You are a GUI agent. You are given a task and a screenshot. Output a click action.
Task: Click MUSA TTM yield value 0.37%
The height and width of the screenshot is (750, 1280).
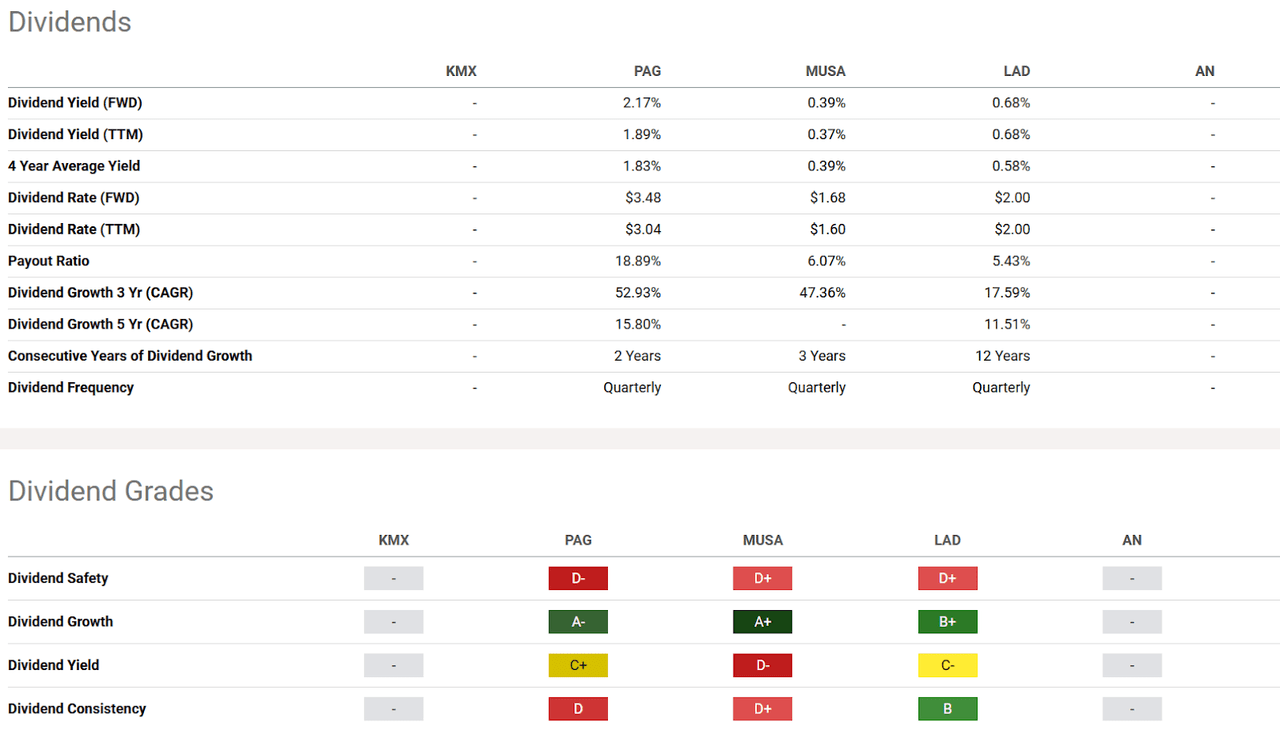pos(827,134)
